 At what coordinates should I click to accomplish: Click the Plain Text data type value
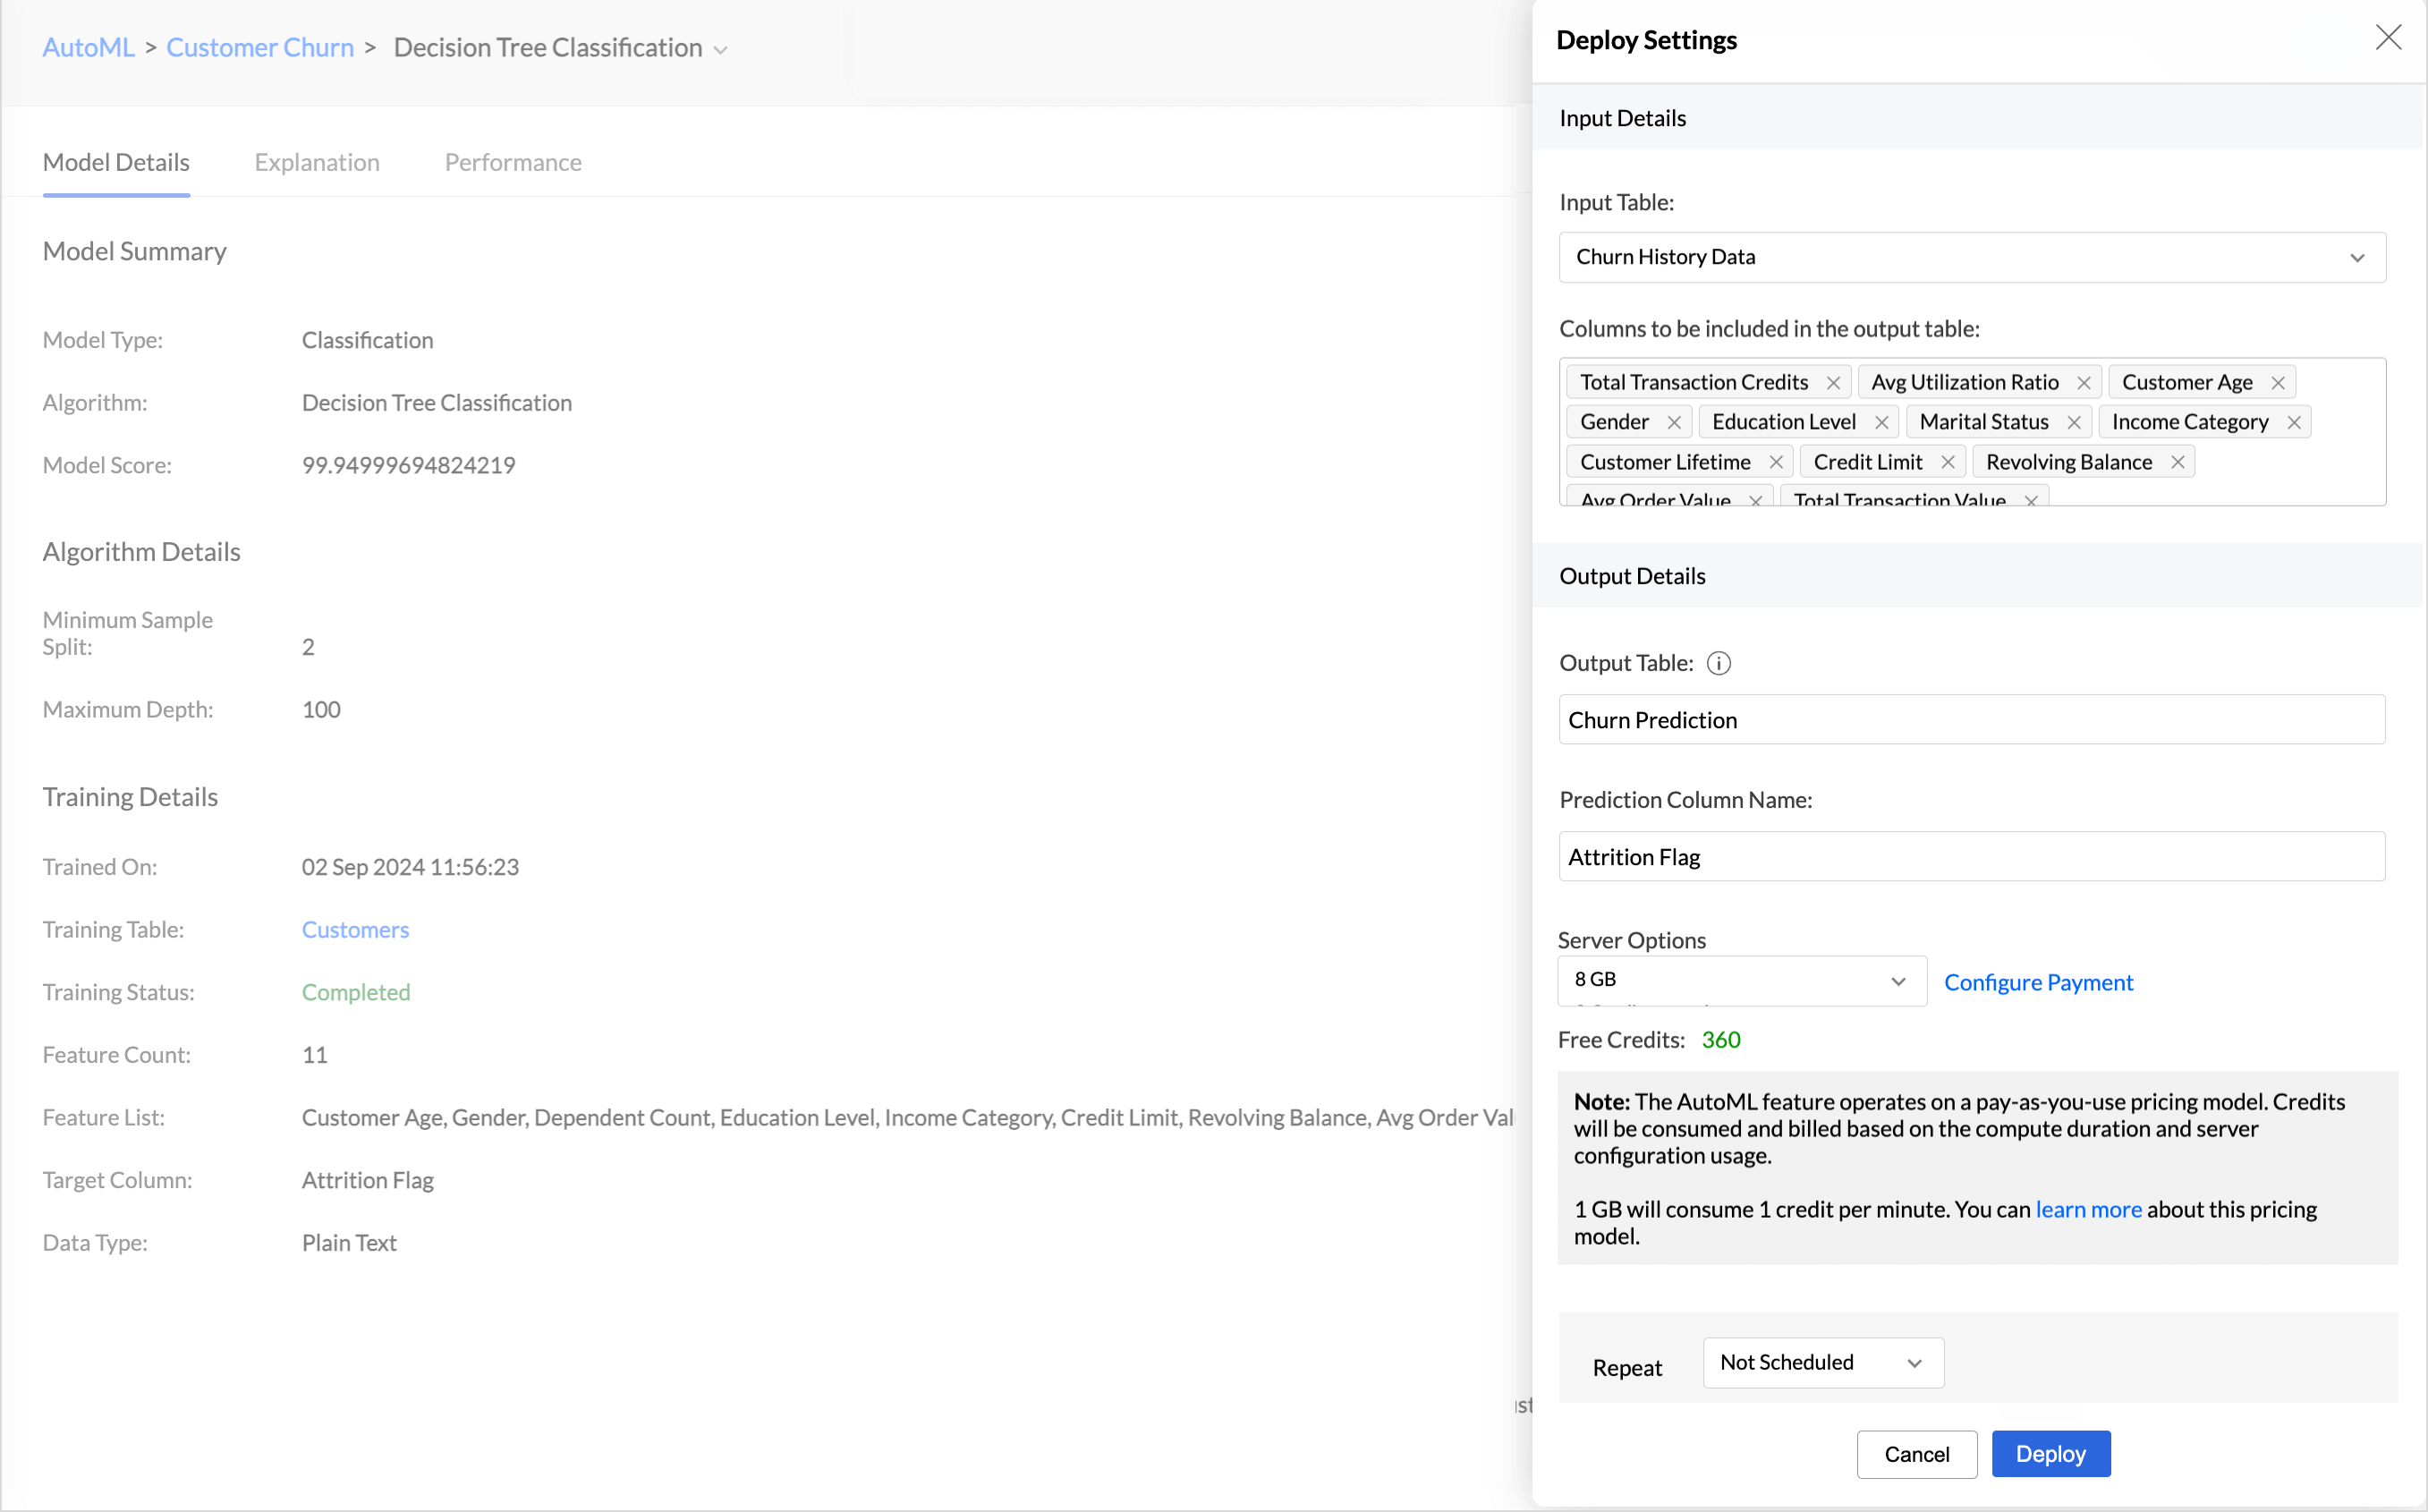349,1243
